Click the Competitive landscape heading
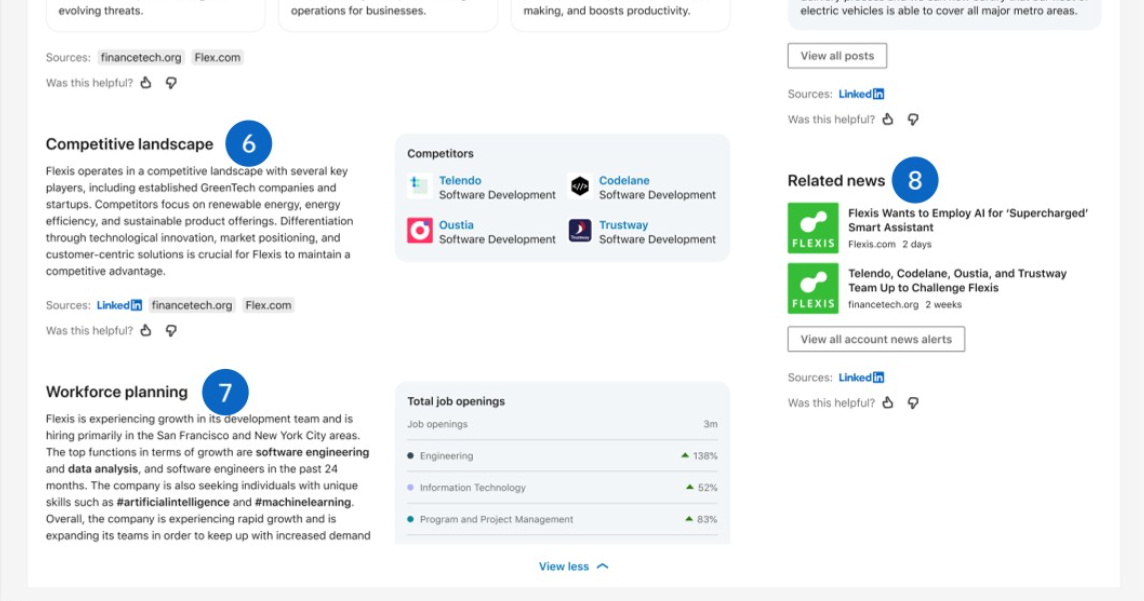Viewport: 1144px width, 601px height. point(129,144)
